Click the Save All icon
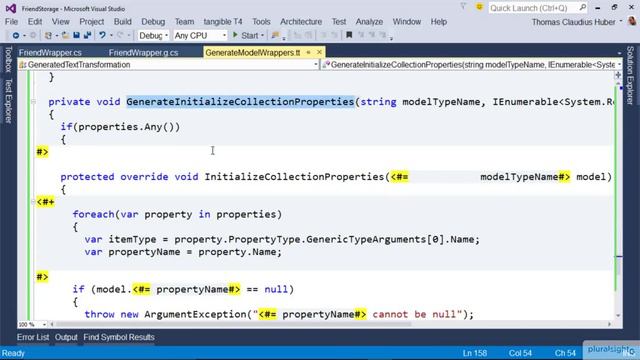Screen dimensions: 640x360 point(87,36)
